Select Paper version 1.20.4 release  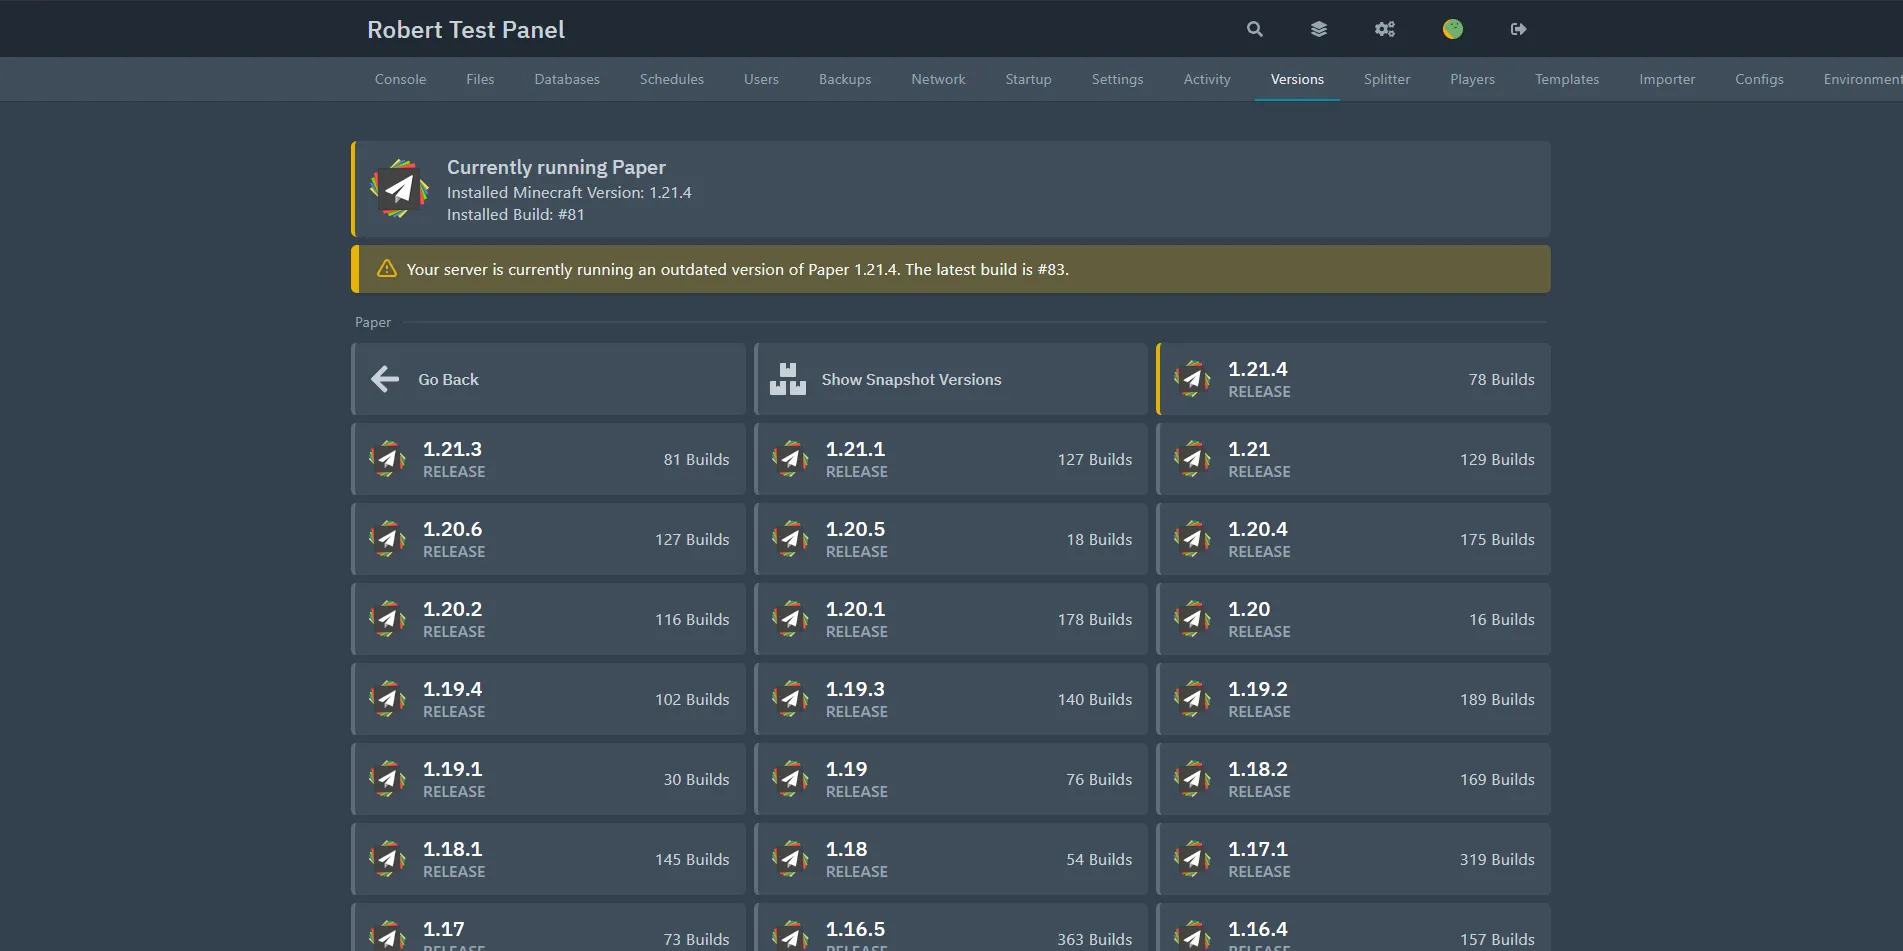(1353, 539)
